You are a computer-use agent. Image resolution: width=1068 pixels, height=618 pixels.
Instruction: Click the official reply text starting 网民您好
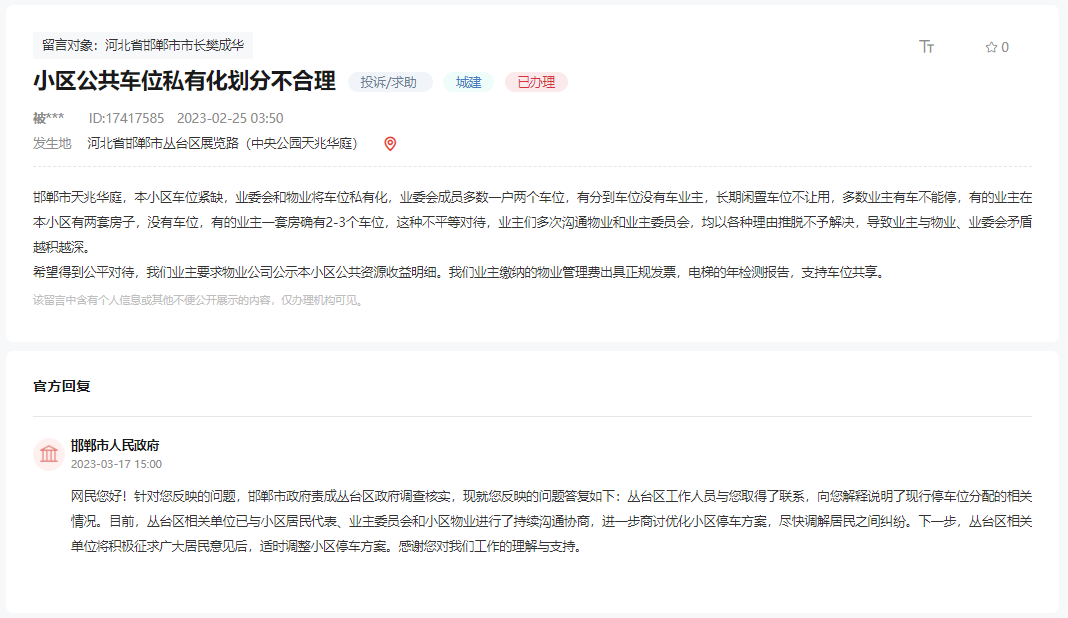(552, 521)
